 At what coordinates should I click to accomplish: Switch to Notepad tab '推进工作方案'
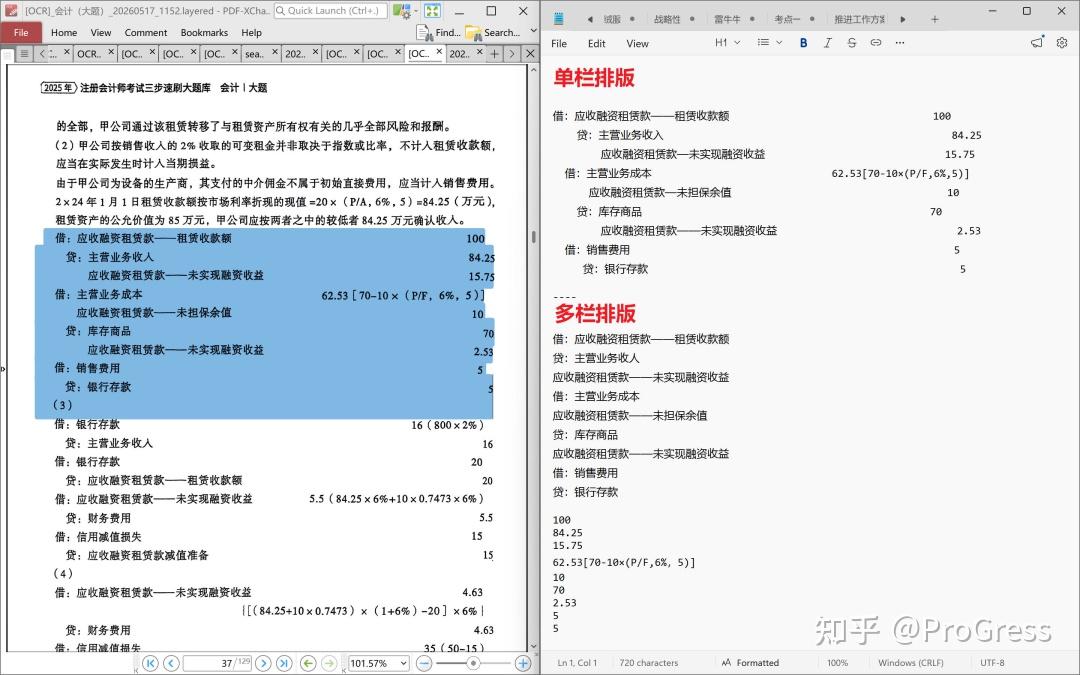[x=860, y=19]
